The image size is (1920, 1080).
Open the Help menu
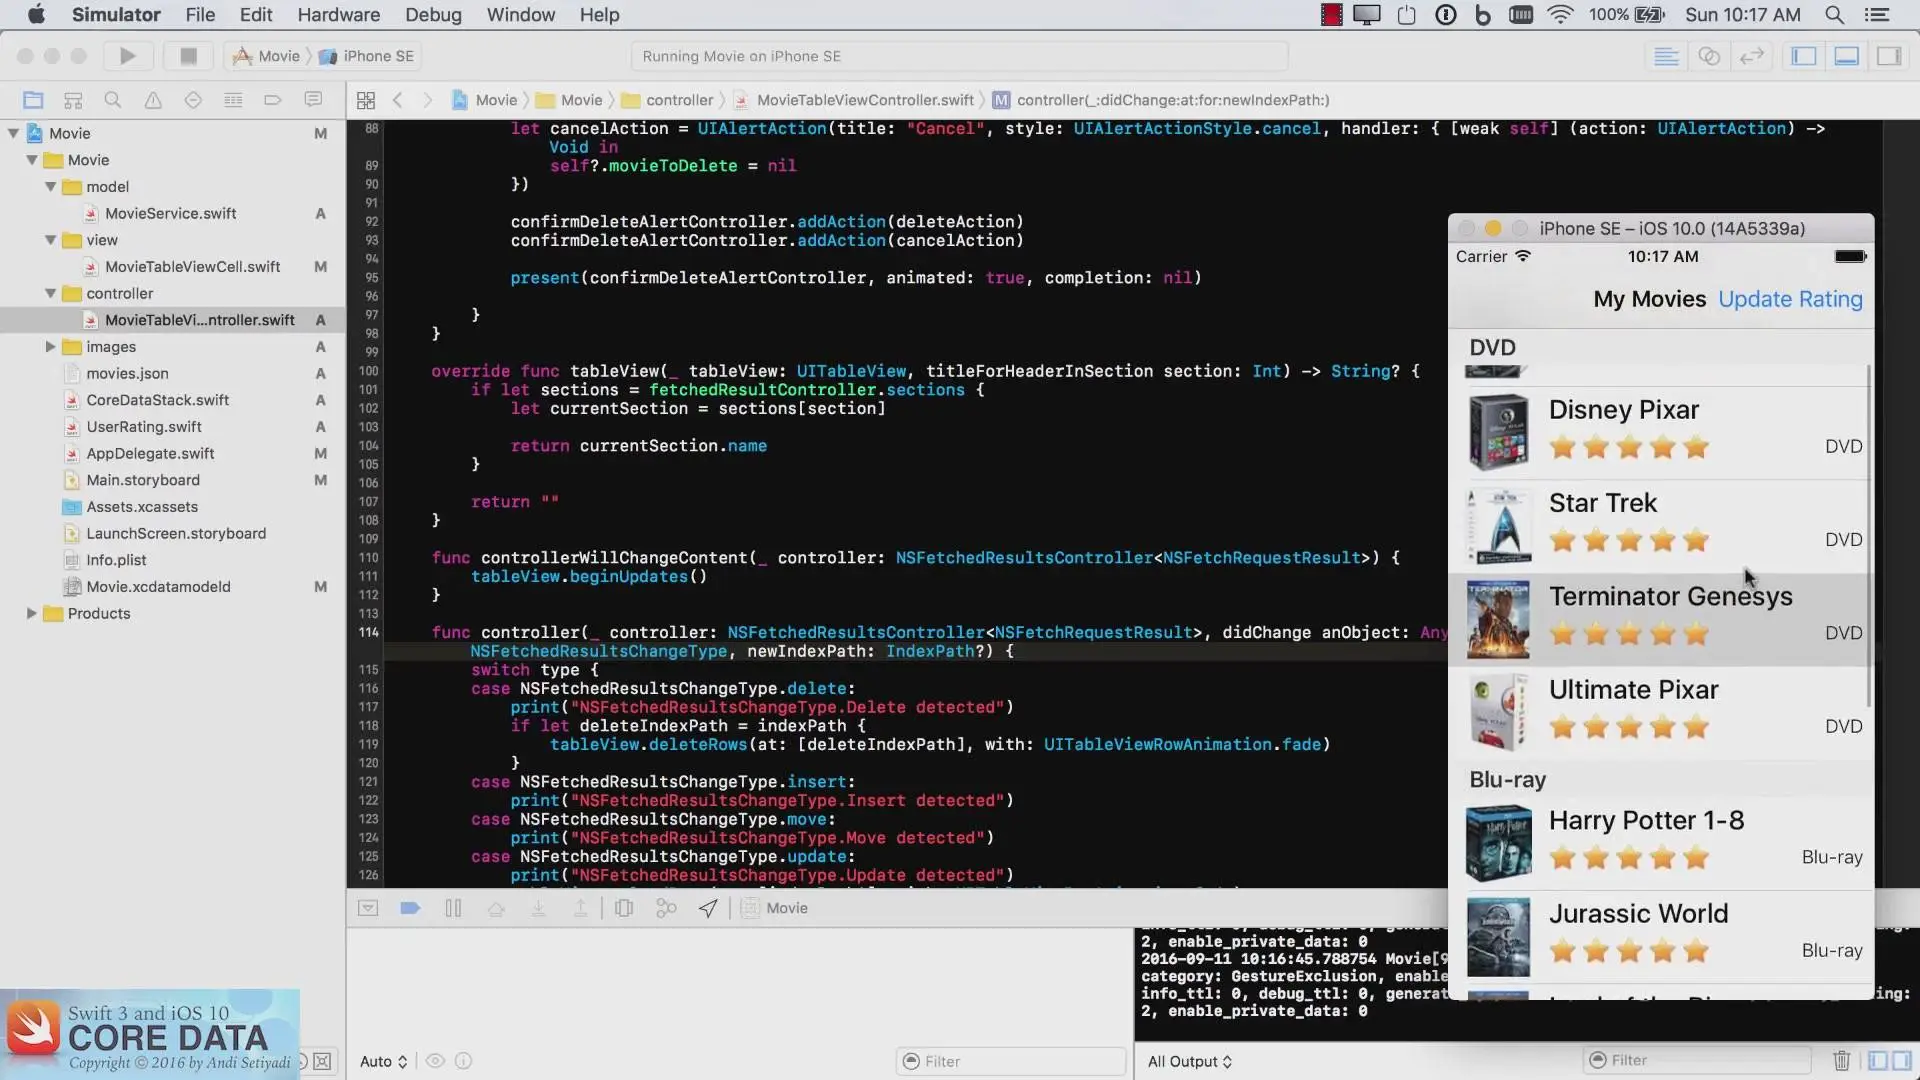(599, 15)
